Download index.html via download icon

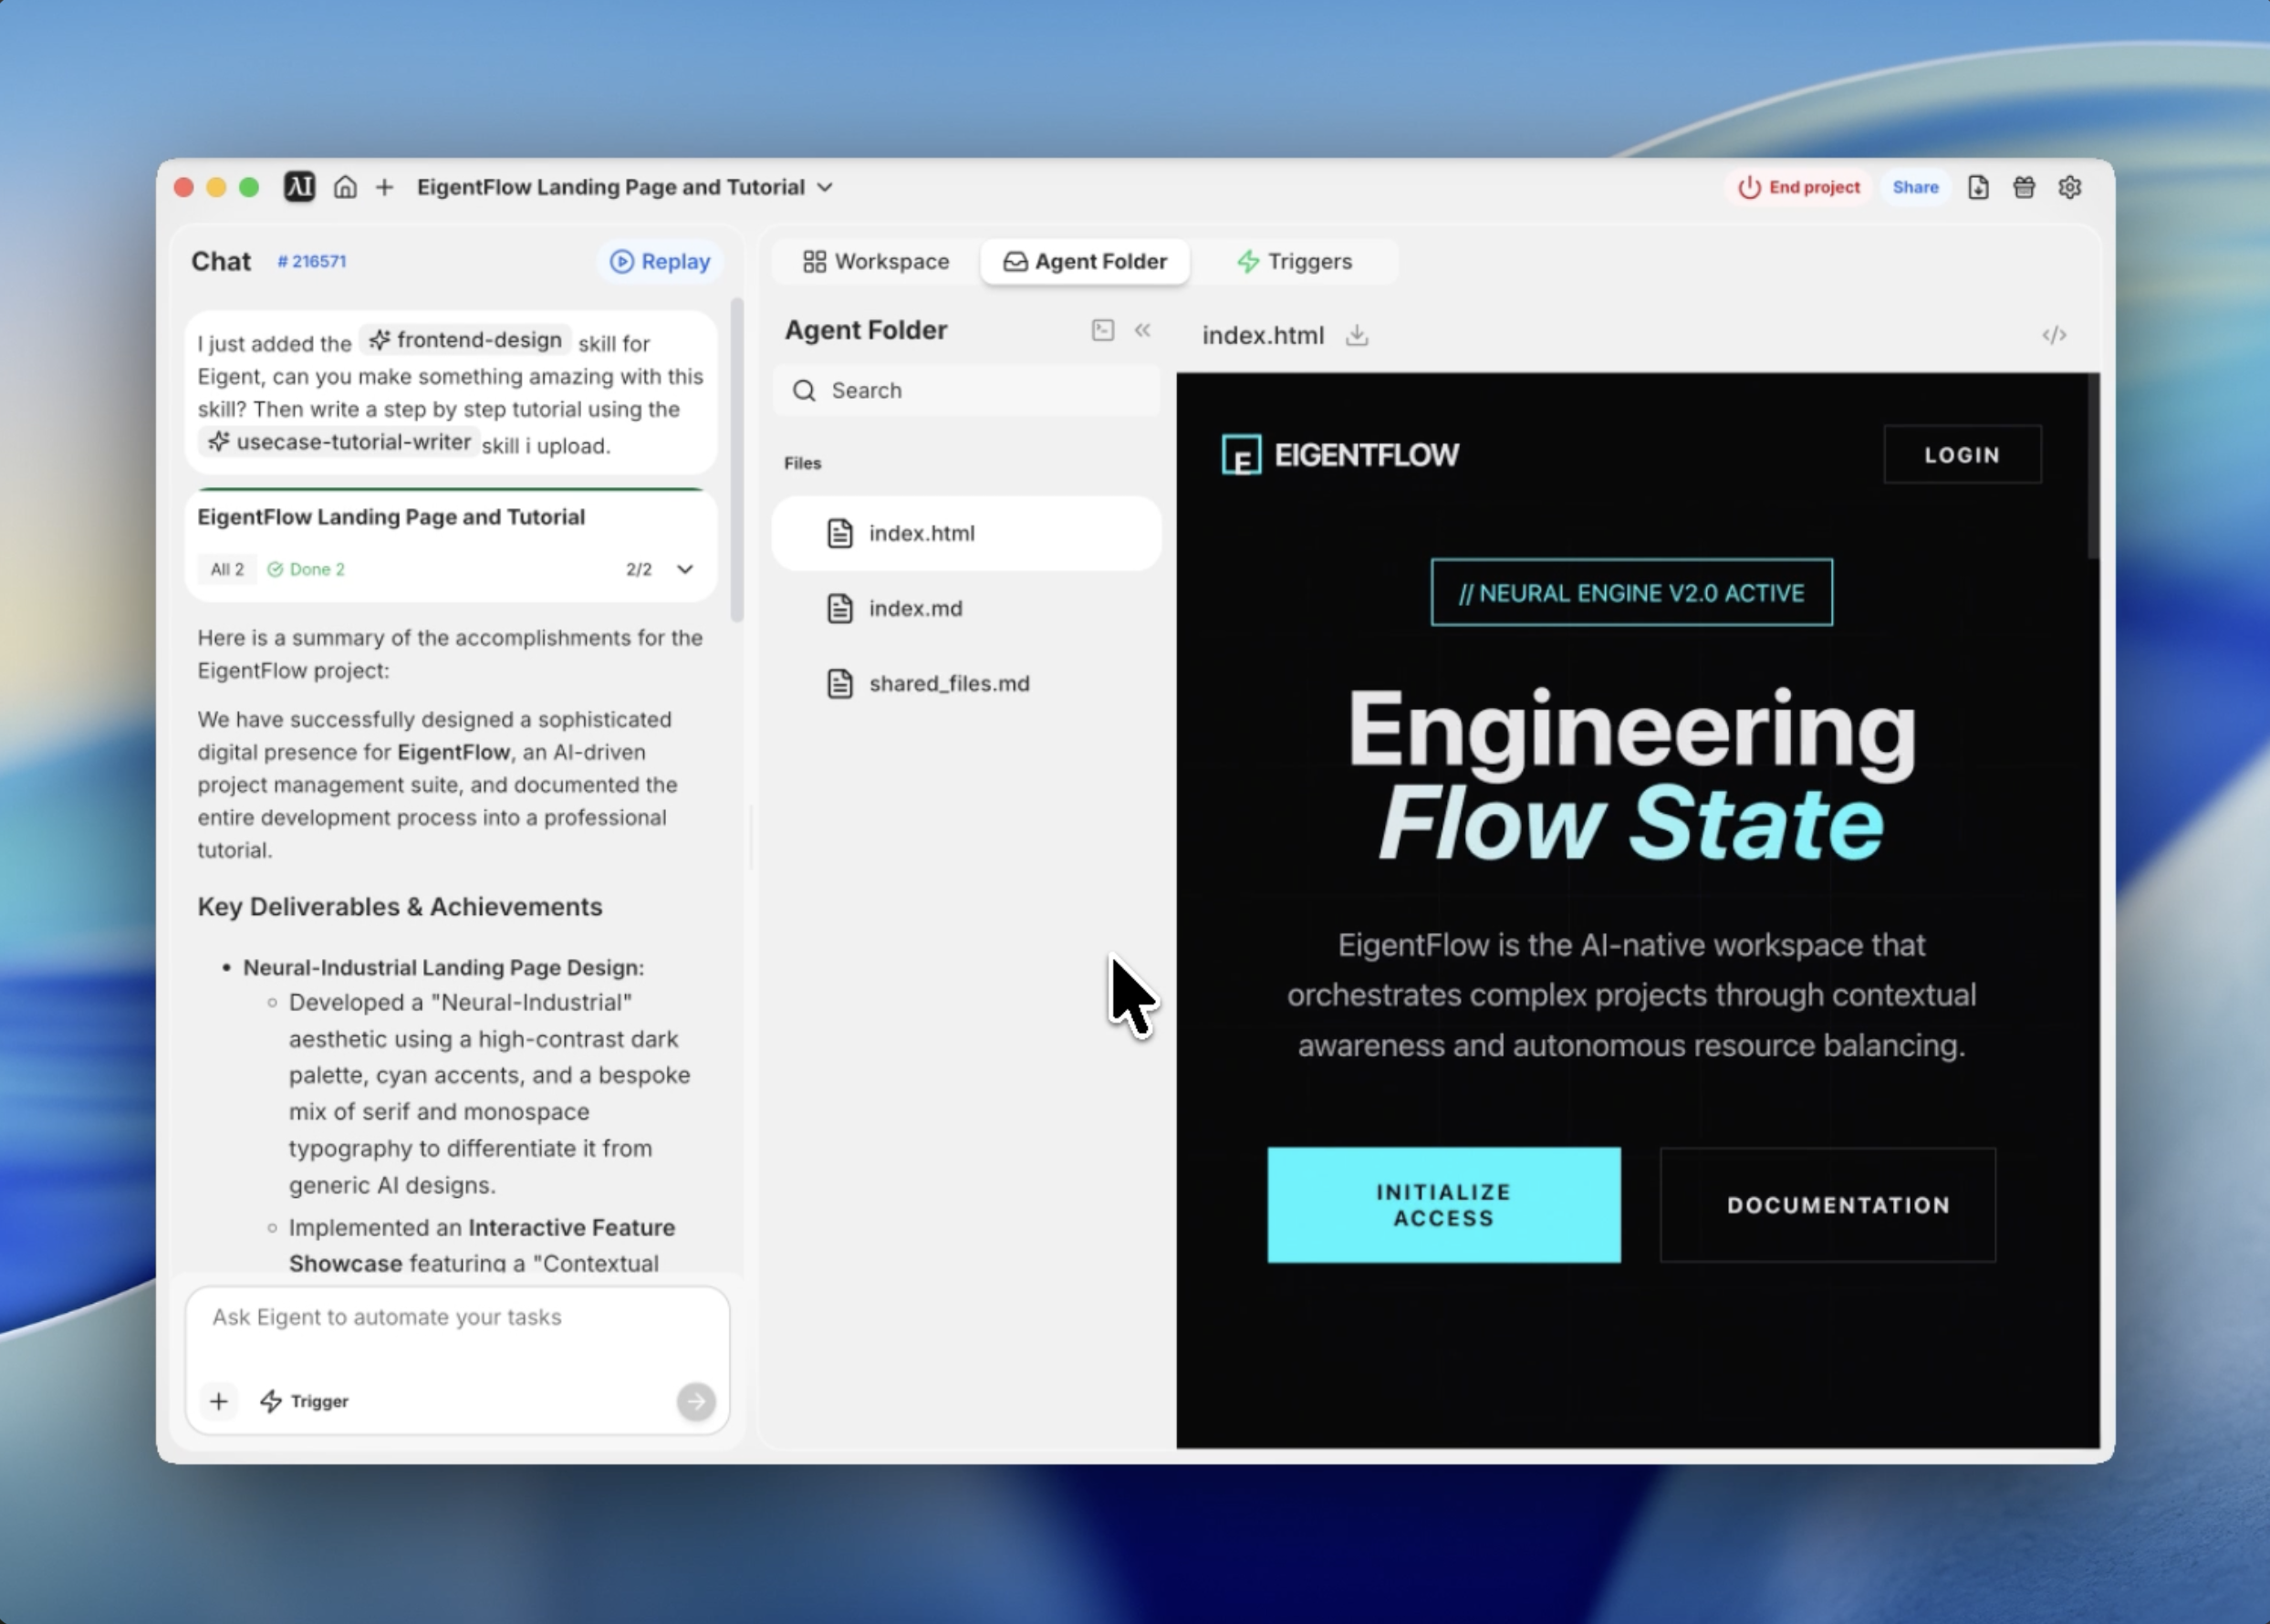click(1356, 335)
